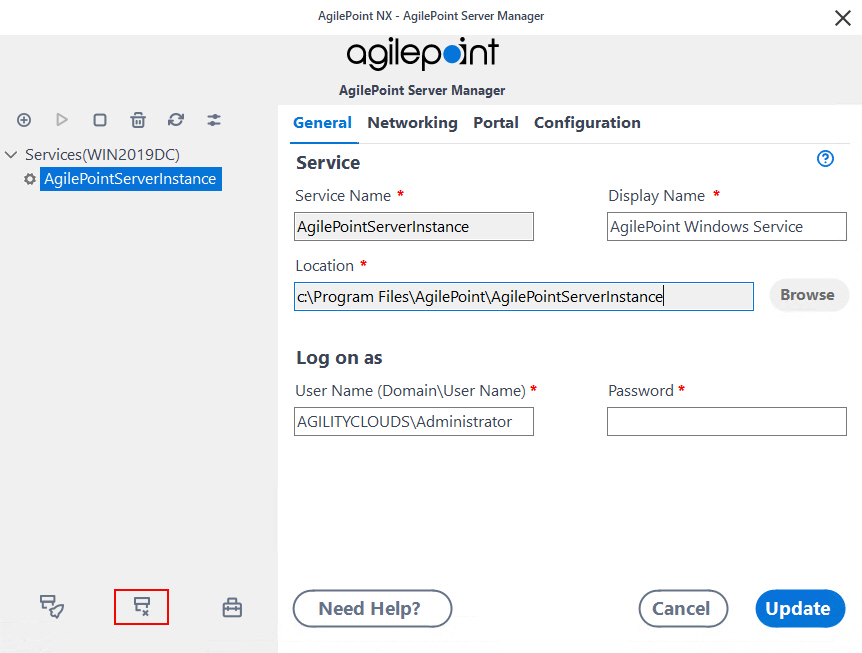Image resolution: width=862 pixels, height=653 pixels.
Task: Open the blue help question icon
Action: (825, 159)
